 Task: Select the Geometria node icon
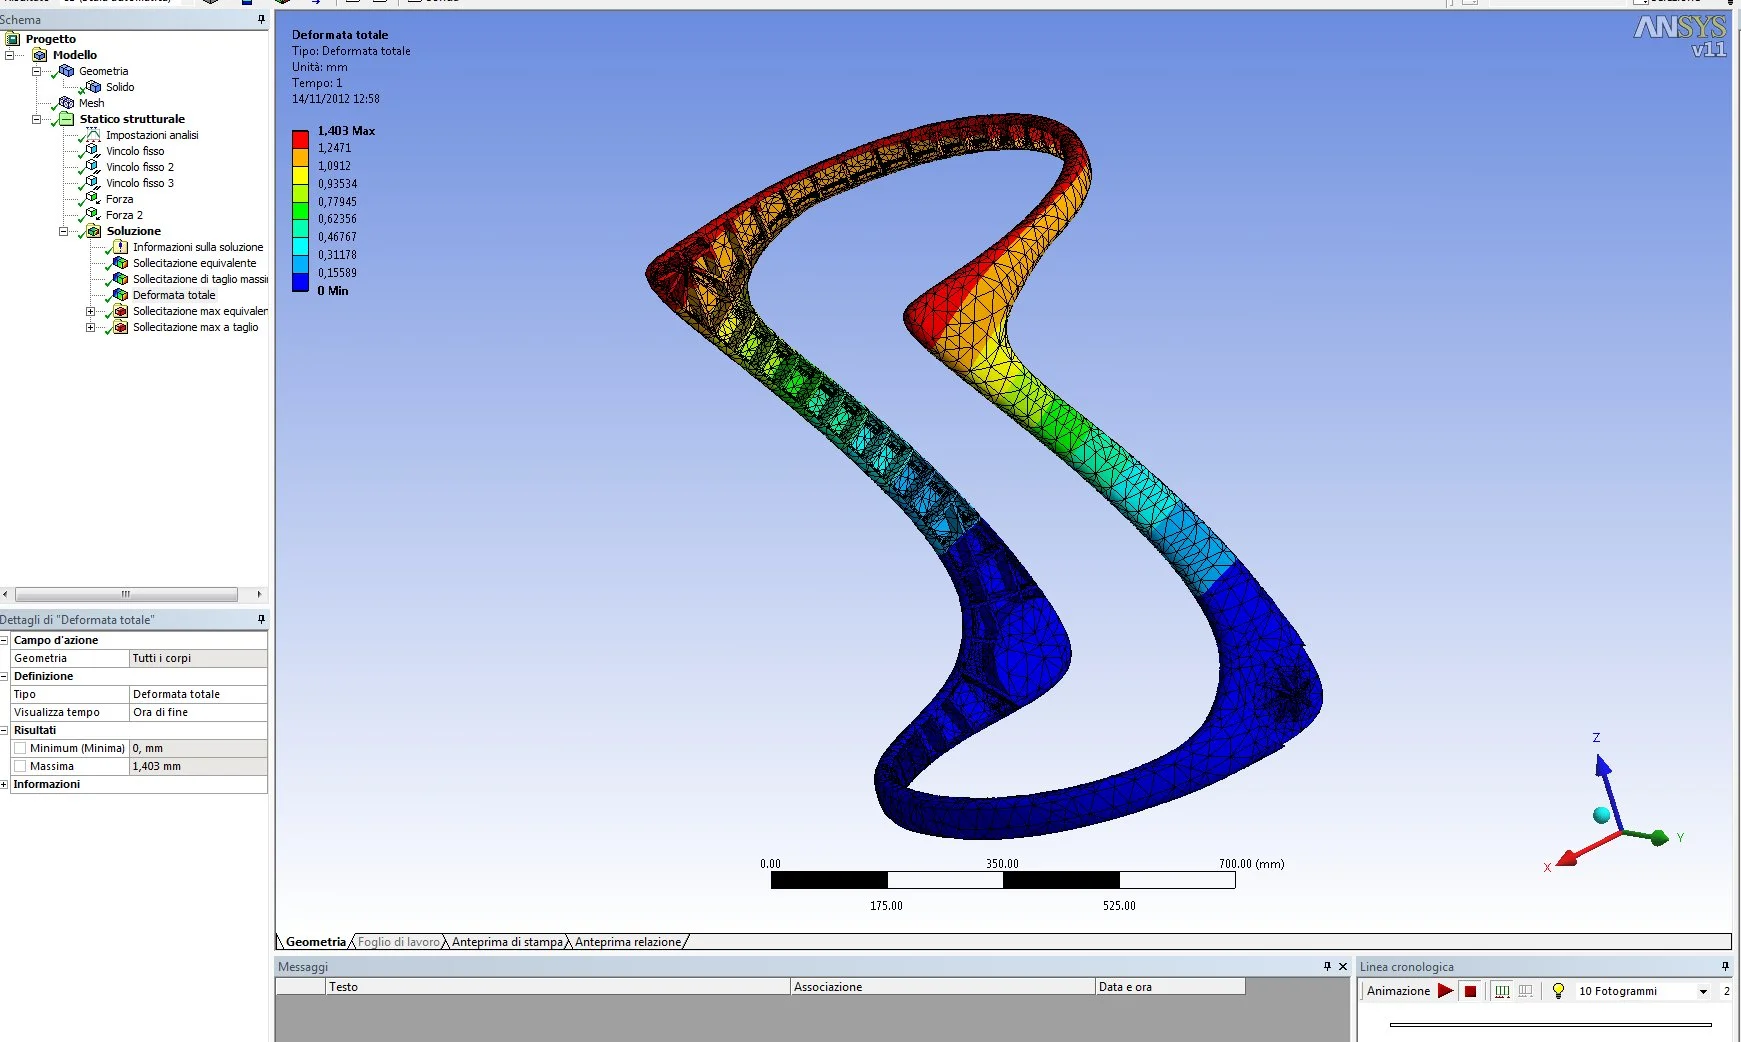click(66, 71)
